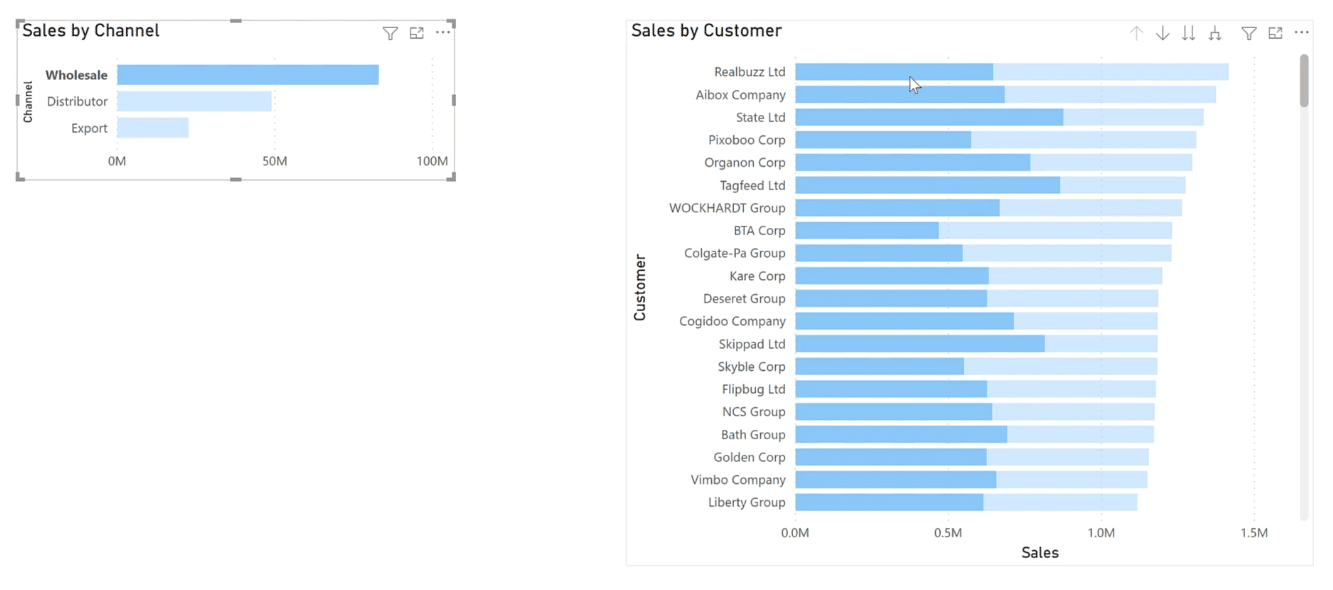Viewport: 1333px width, 590px height.
Task: Open filter icon on Sales by Channel
Action: click(x=390, y=33)
